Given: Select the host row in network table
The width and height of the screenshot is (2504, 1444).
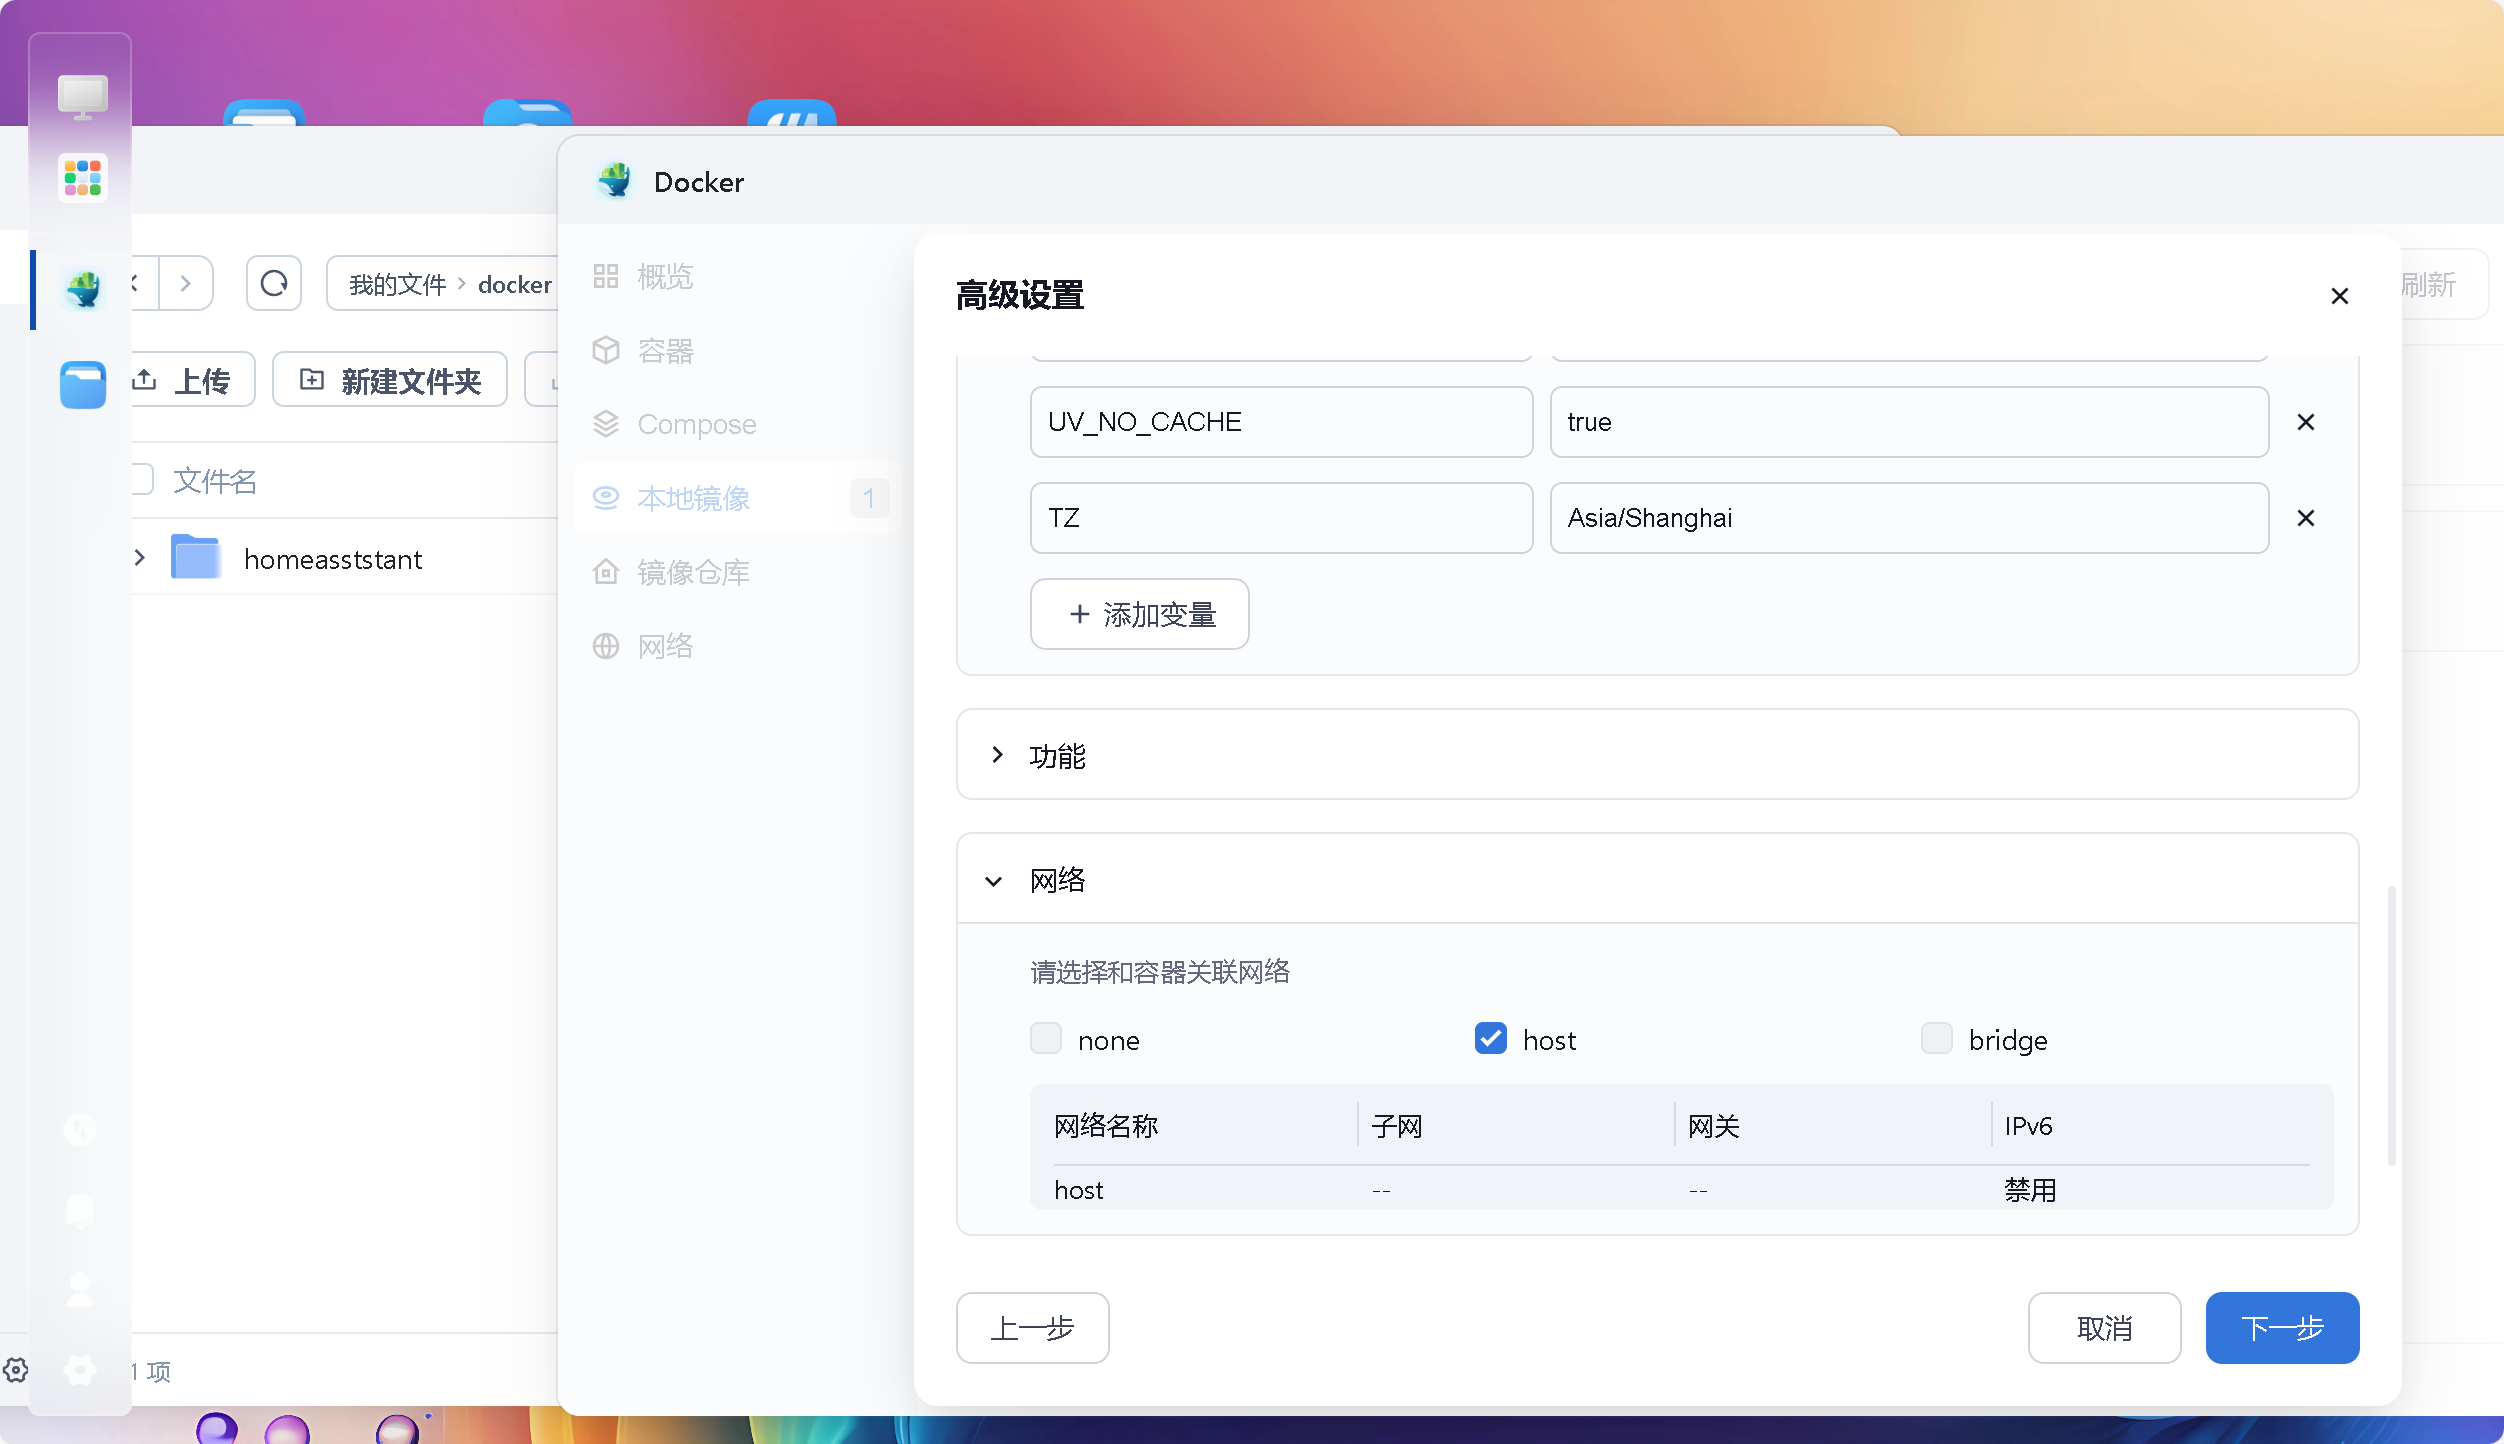Looking at the screenshot, I should (1682, 1189).
